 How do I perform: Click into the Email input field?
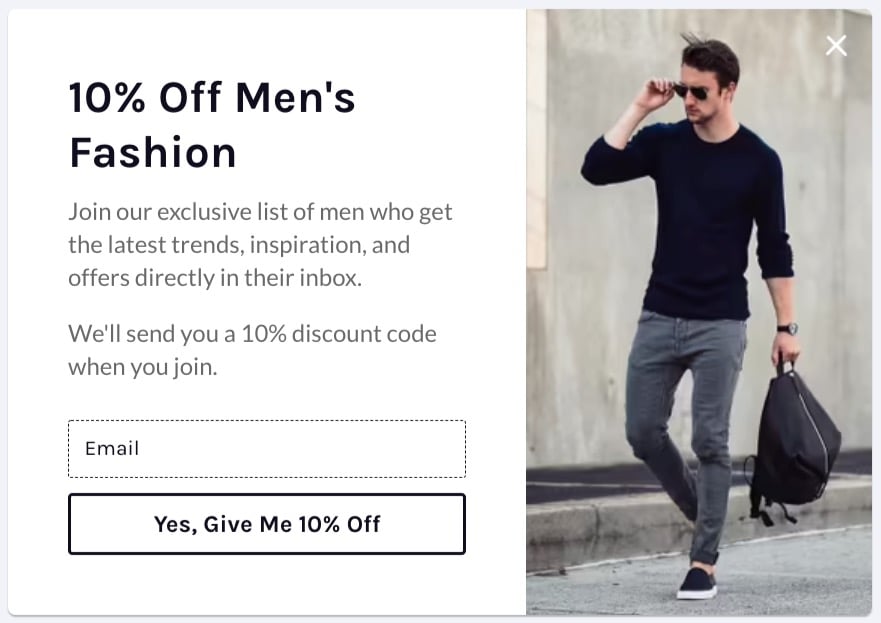pos(266,449)
